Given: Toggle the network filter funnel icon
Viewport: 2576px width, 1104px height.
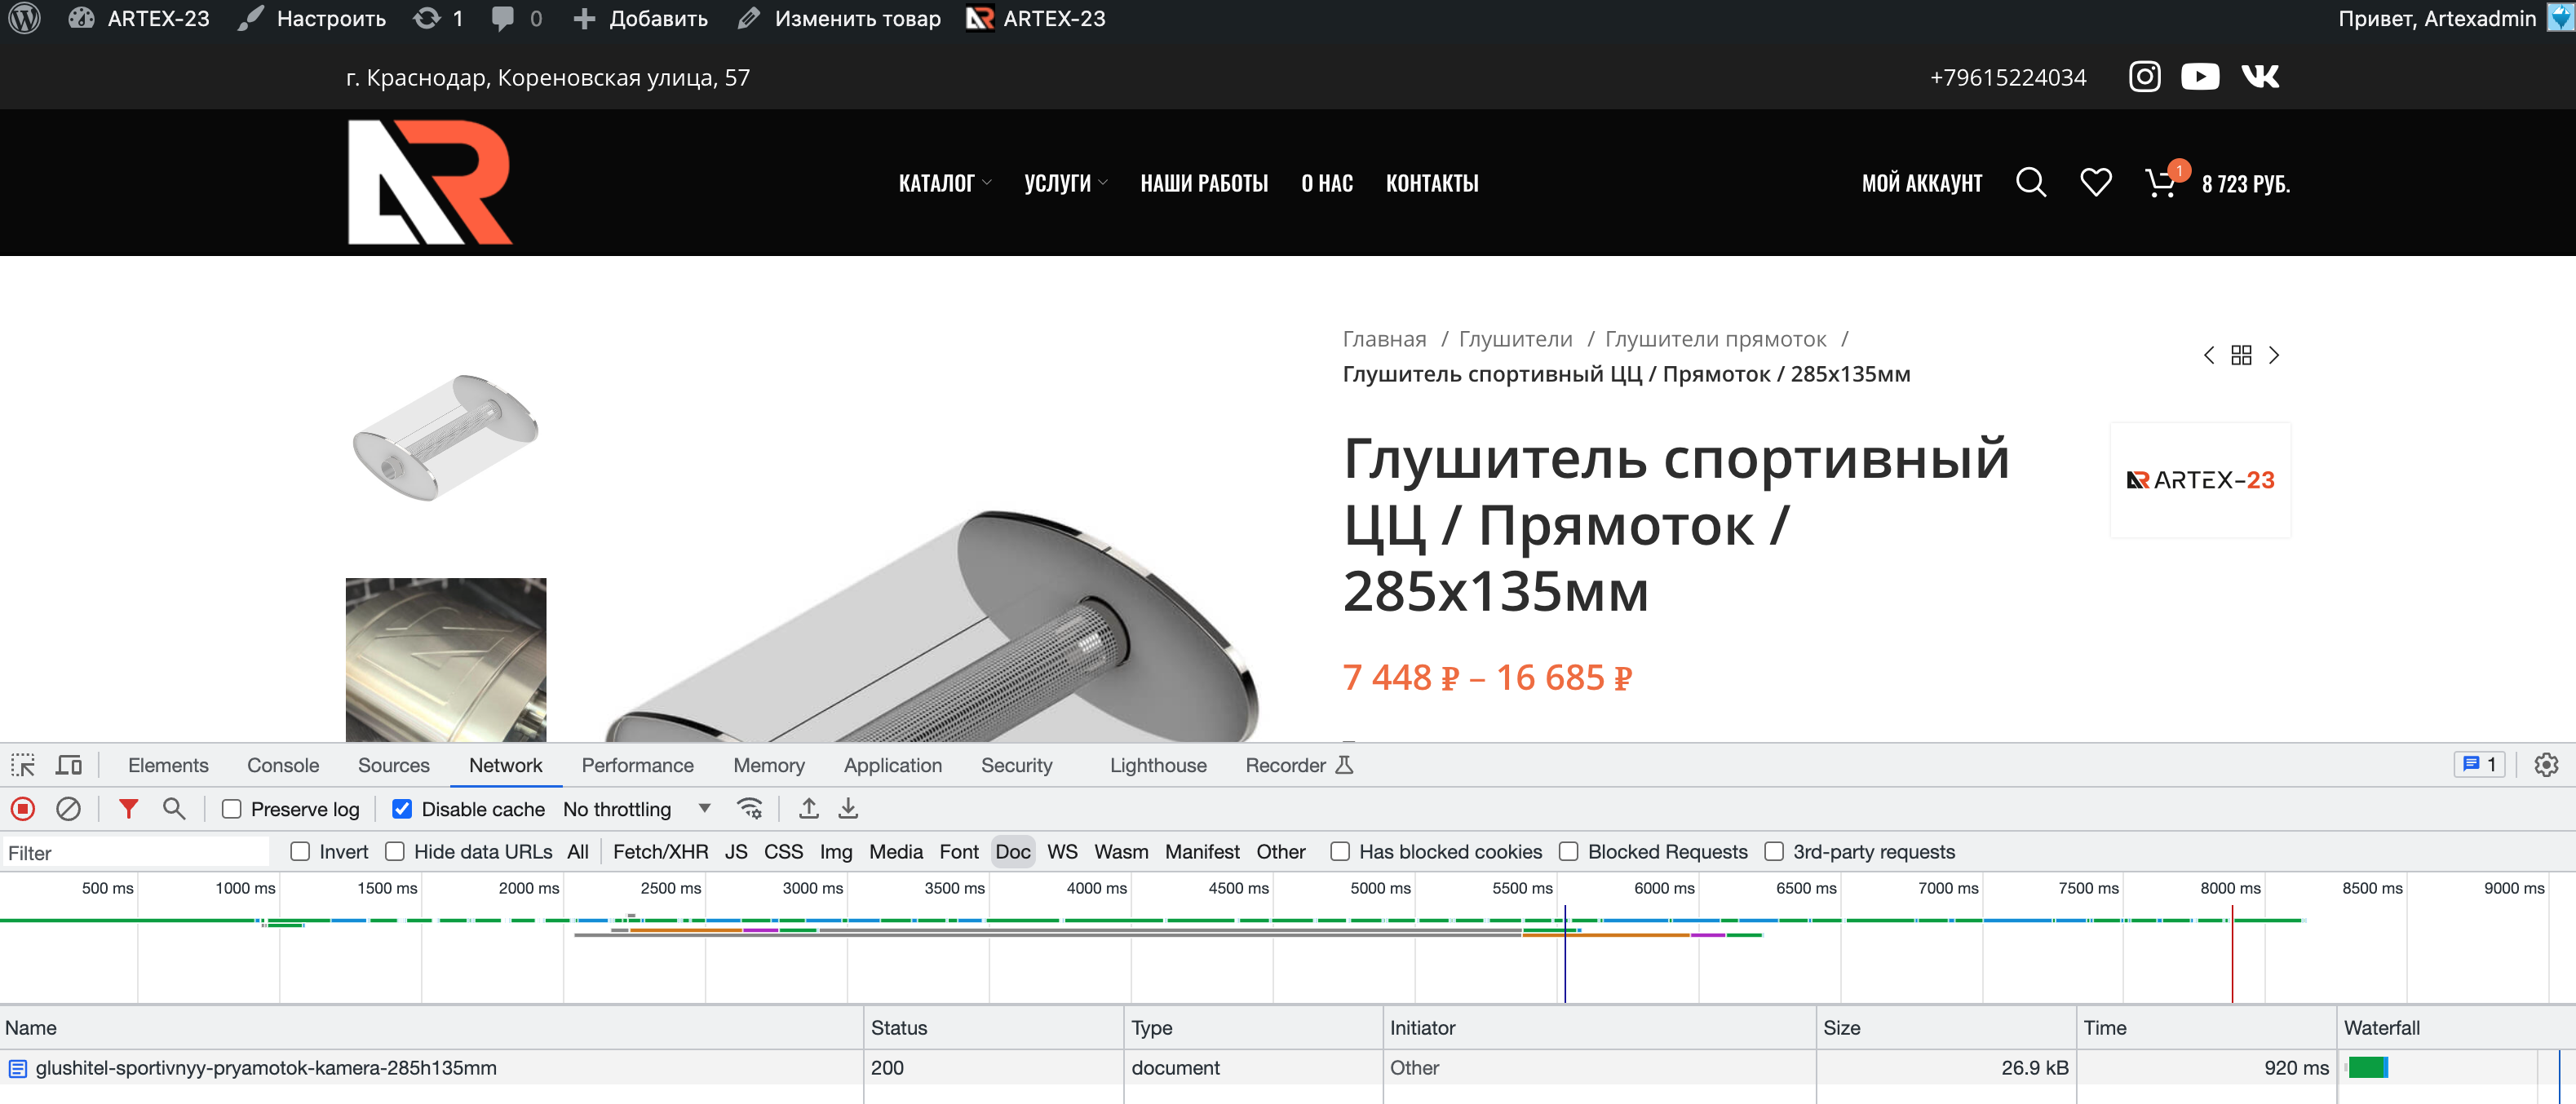Looking at the screenshot, I should pyautogui.click(x=128, y=808).
